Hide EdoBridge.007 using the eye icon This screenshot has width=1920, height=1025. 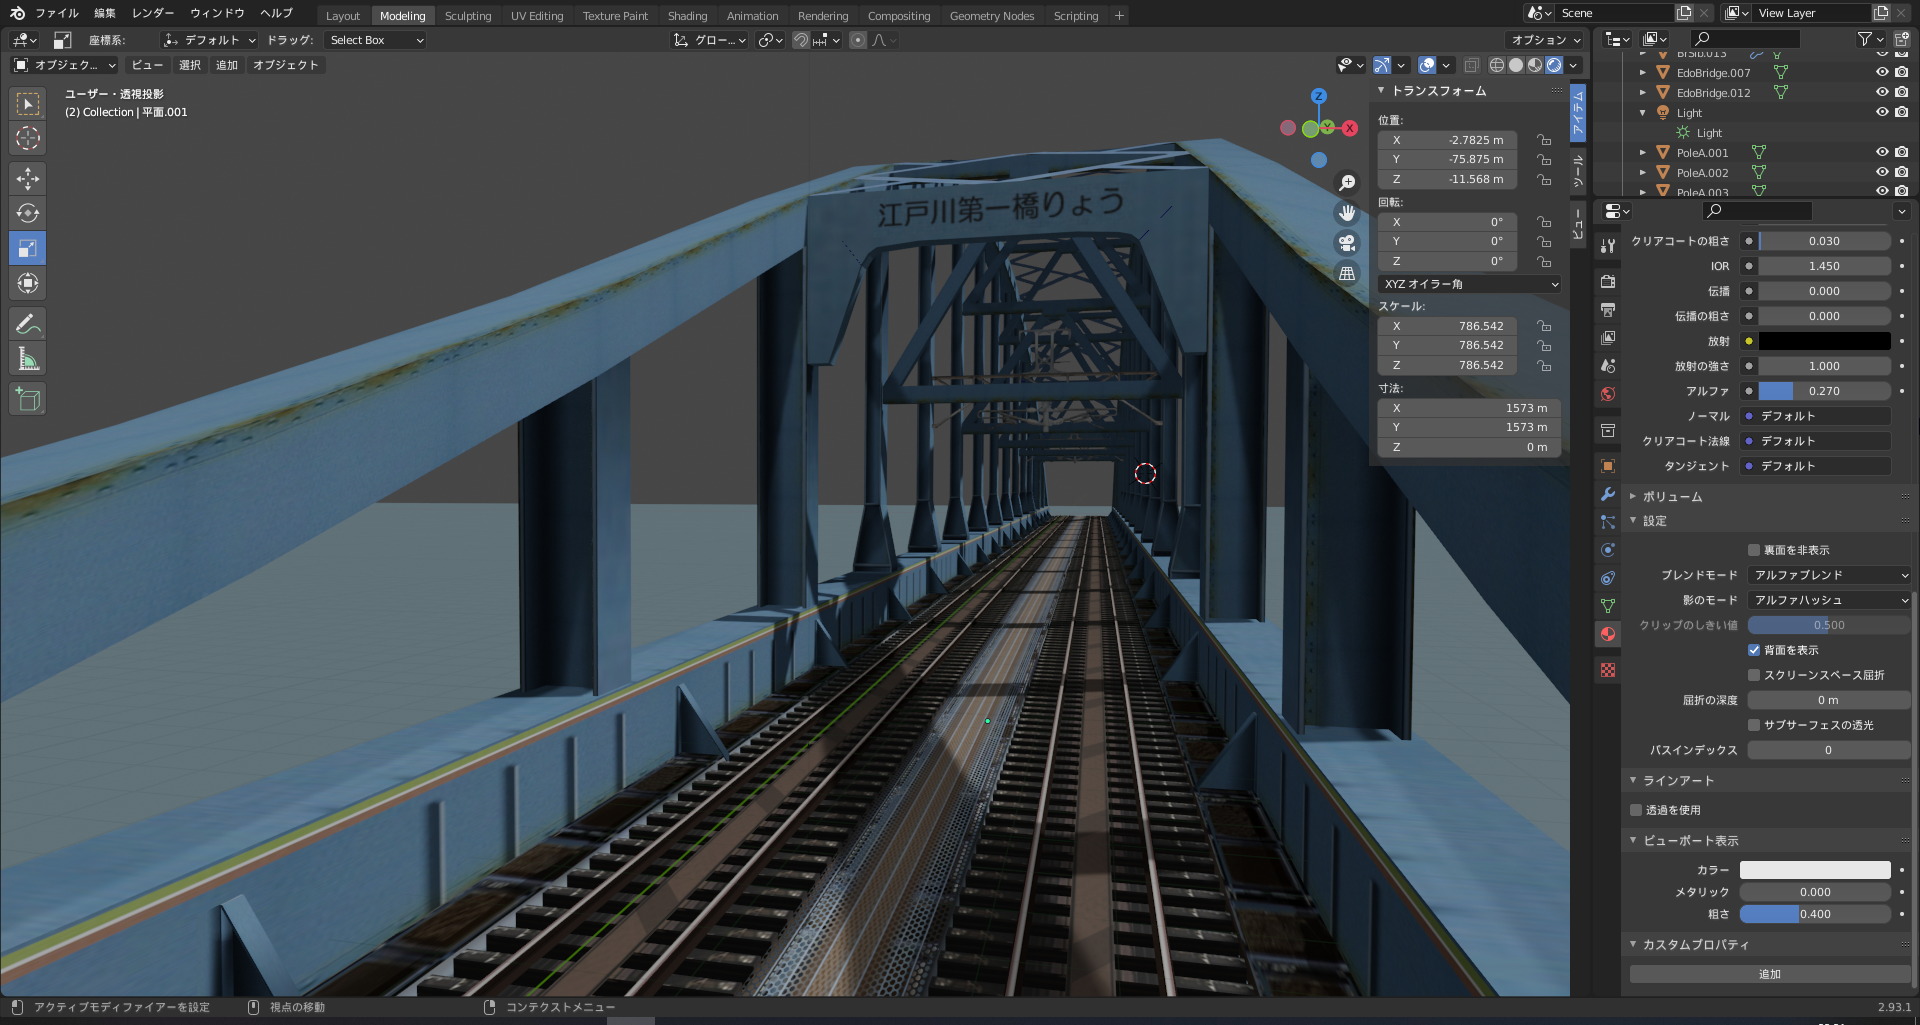[1881, 72]
